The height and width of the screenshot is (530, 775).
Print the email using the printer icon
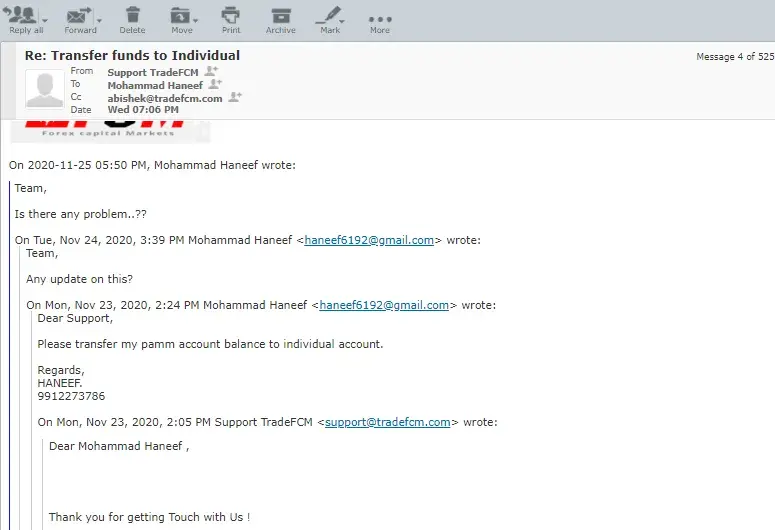[231, 15]
